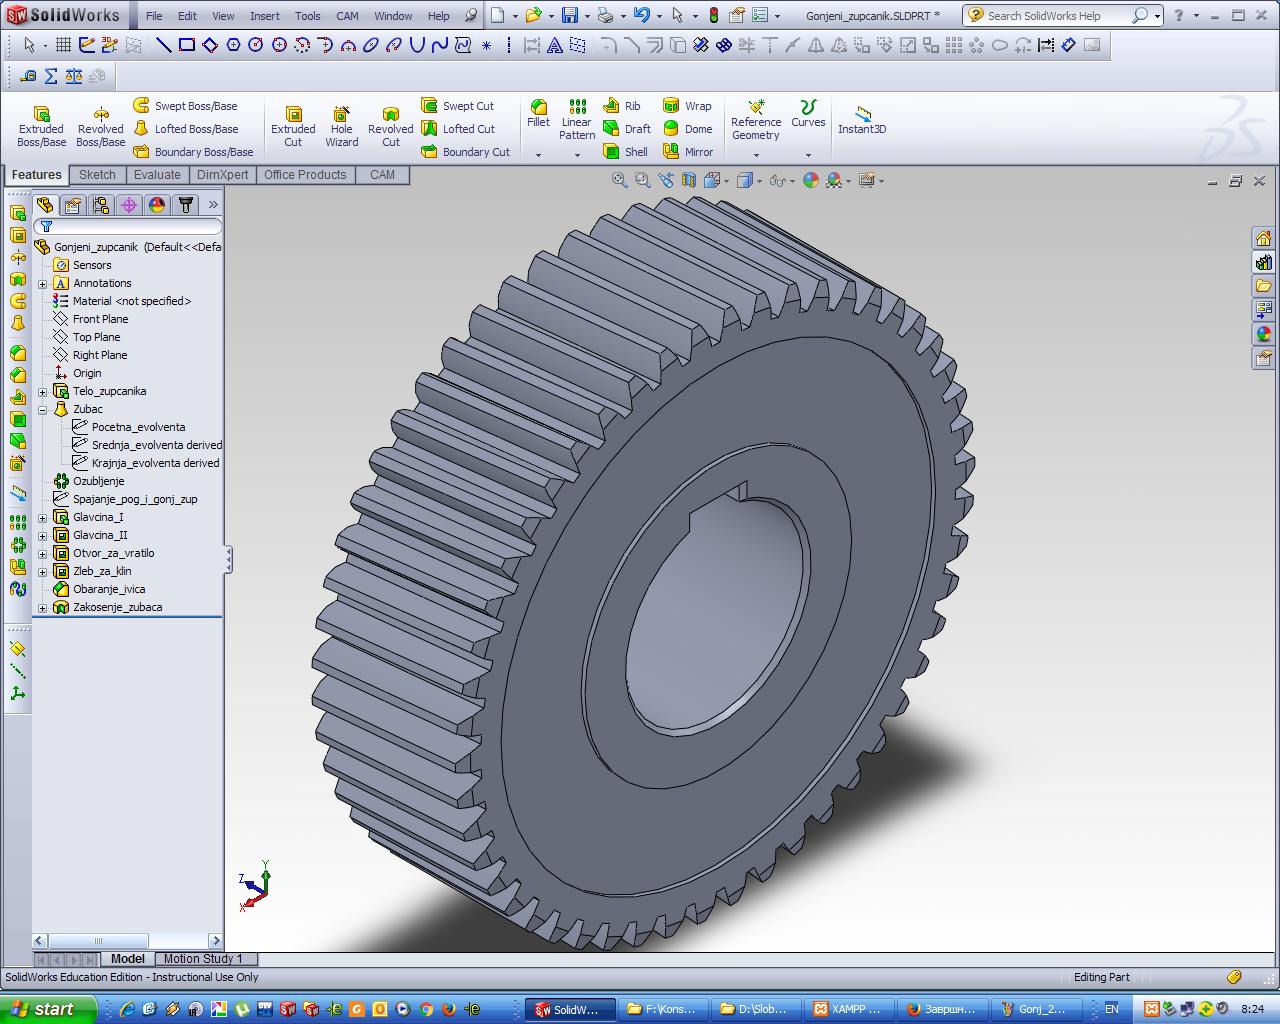Apply the Shell feature
Screen dimensions: 1280x1024
[x=626, y=152]
